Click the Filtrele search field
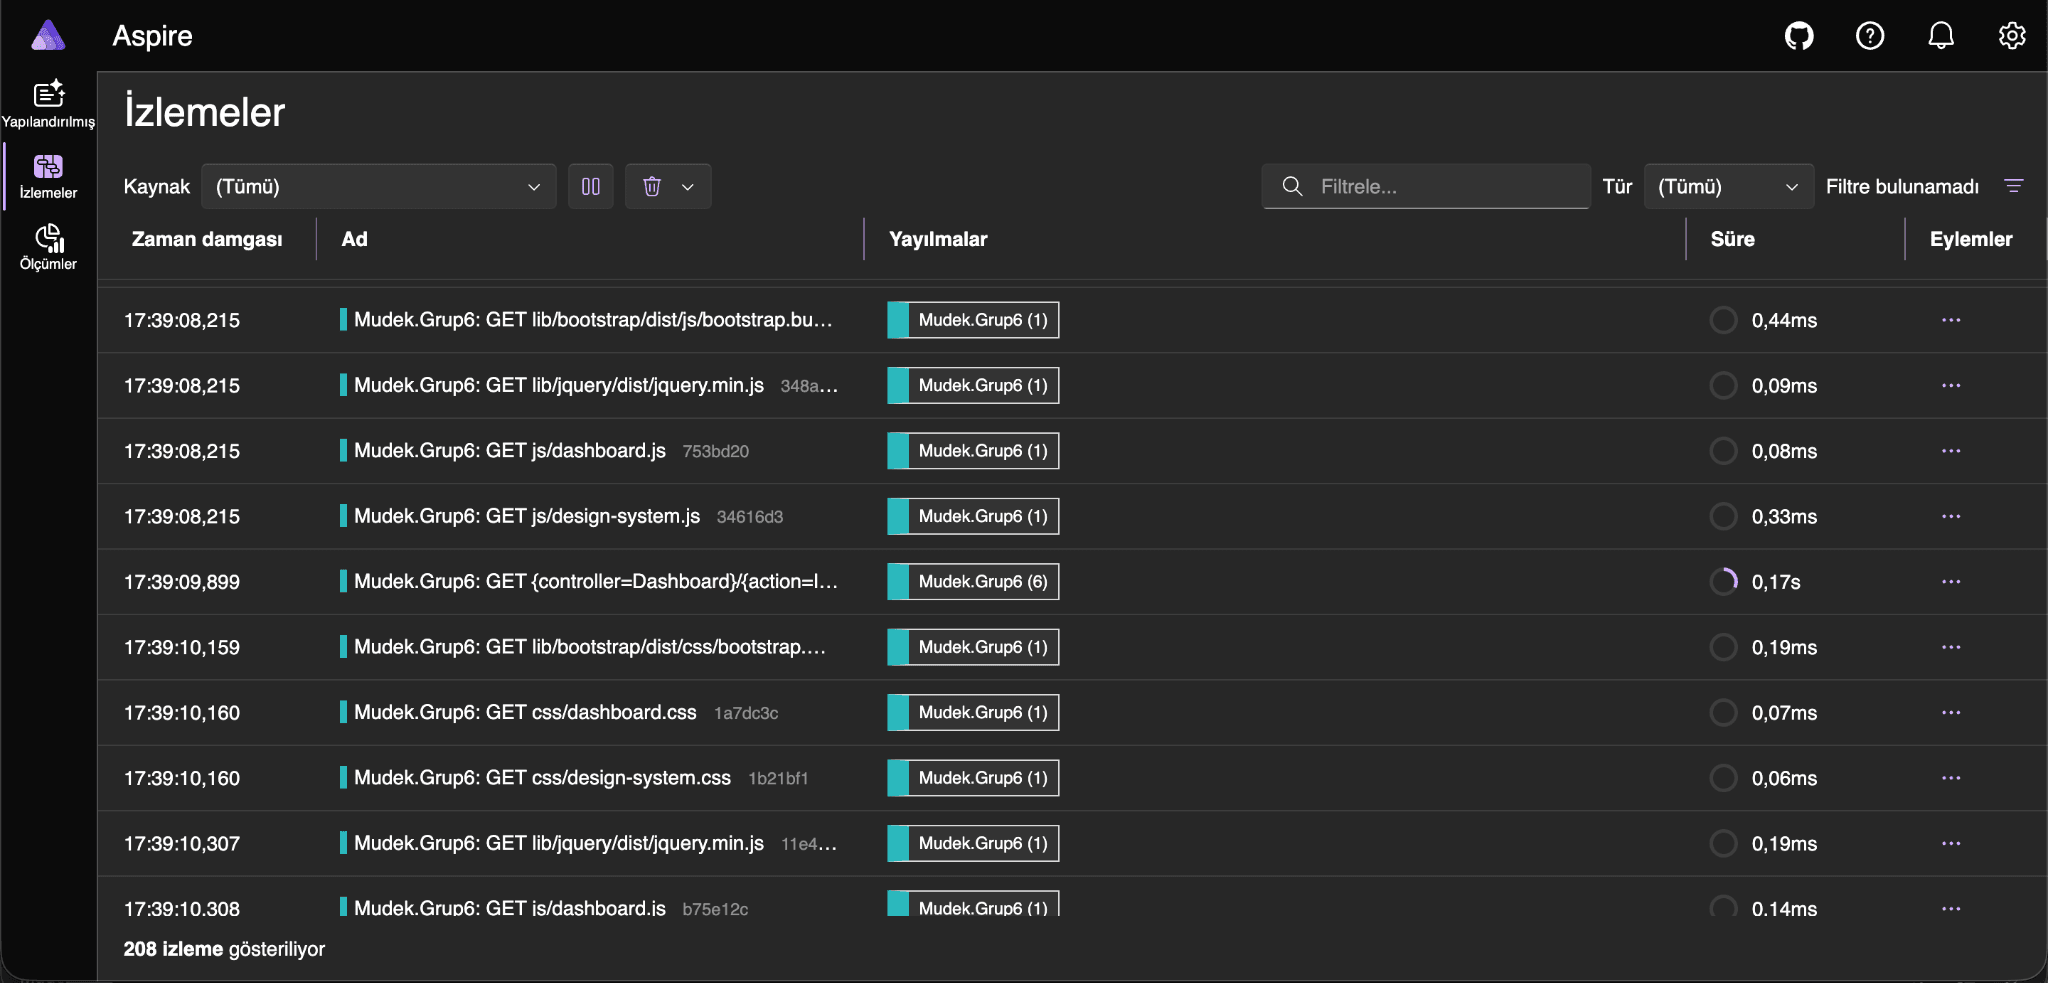The image size is (2048, 983). coord(1426,186)
